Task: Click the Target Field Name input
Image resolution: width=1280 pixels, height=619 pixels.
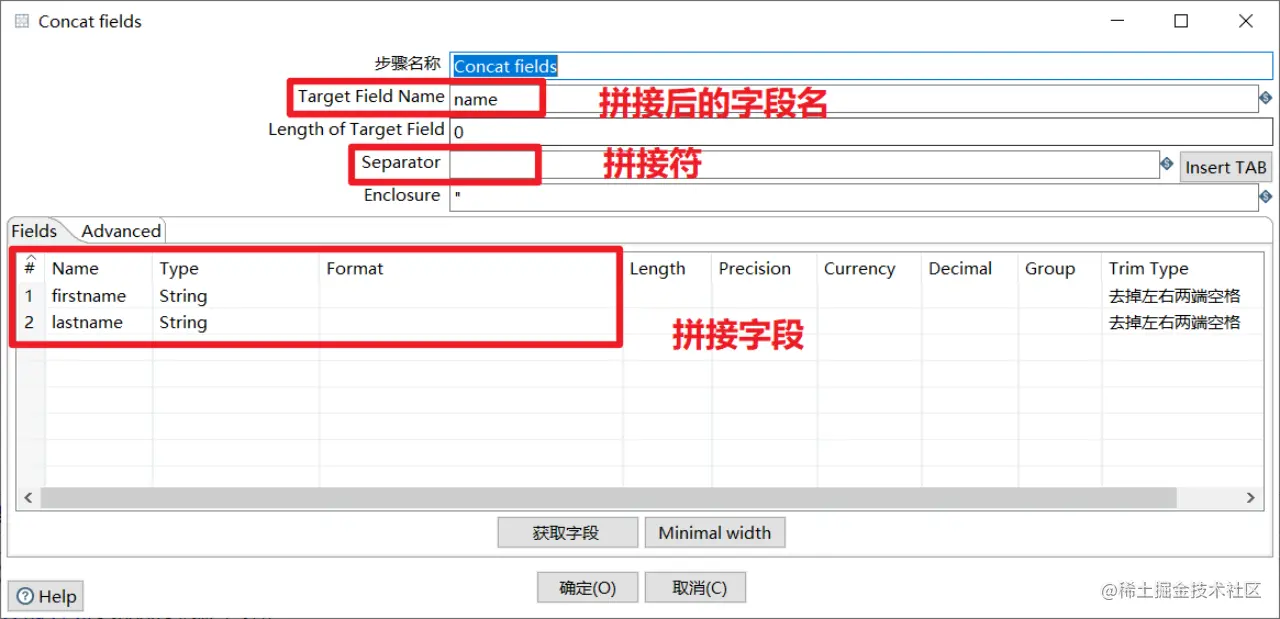Action: [853, 99]
